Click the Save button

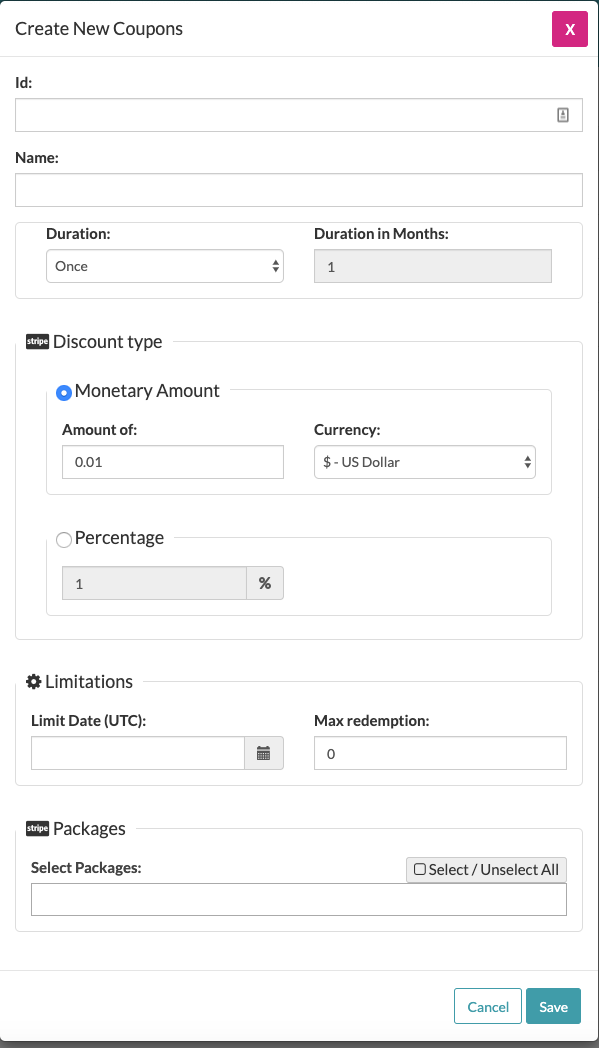554,1006
